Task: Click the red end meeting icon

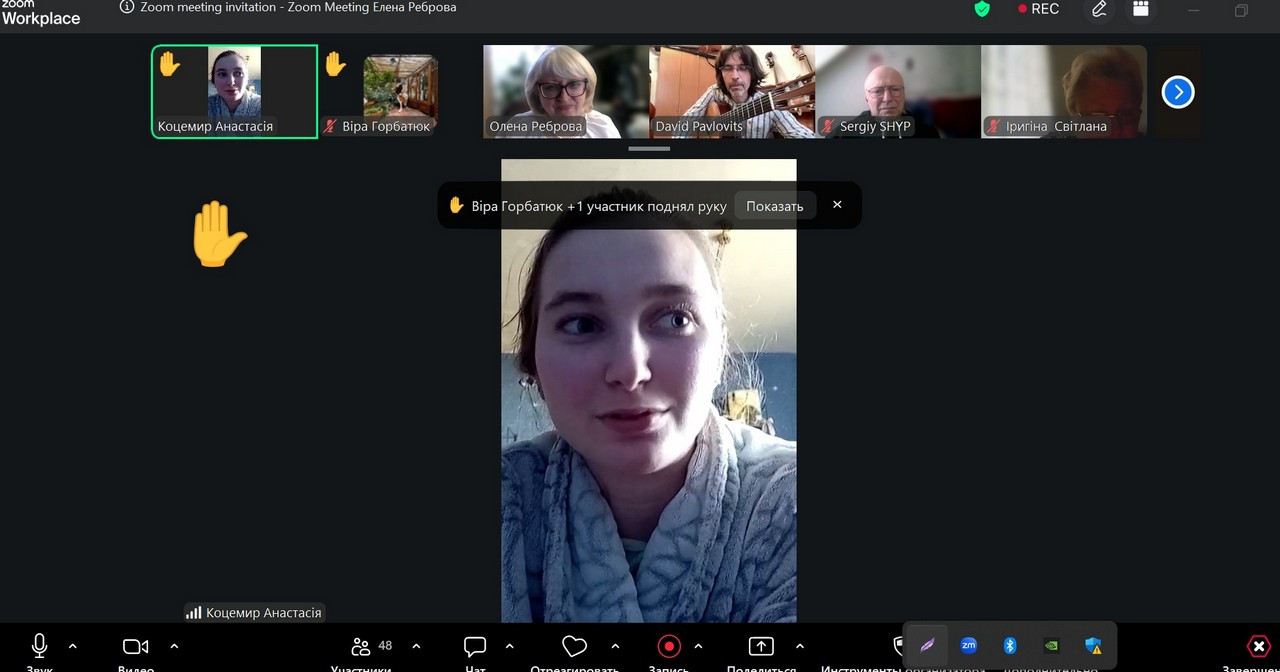Action: (1258, 646)
